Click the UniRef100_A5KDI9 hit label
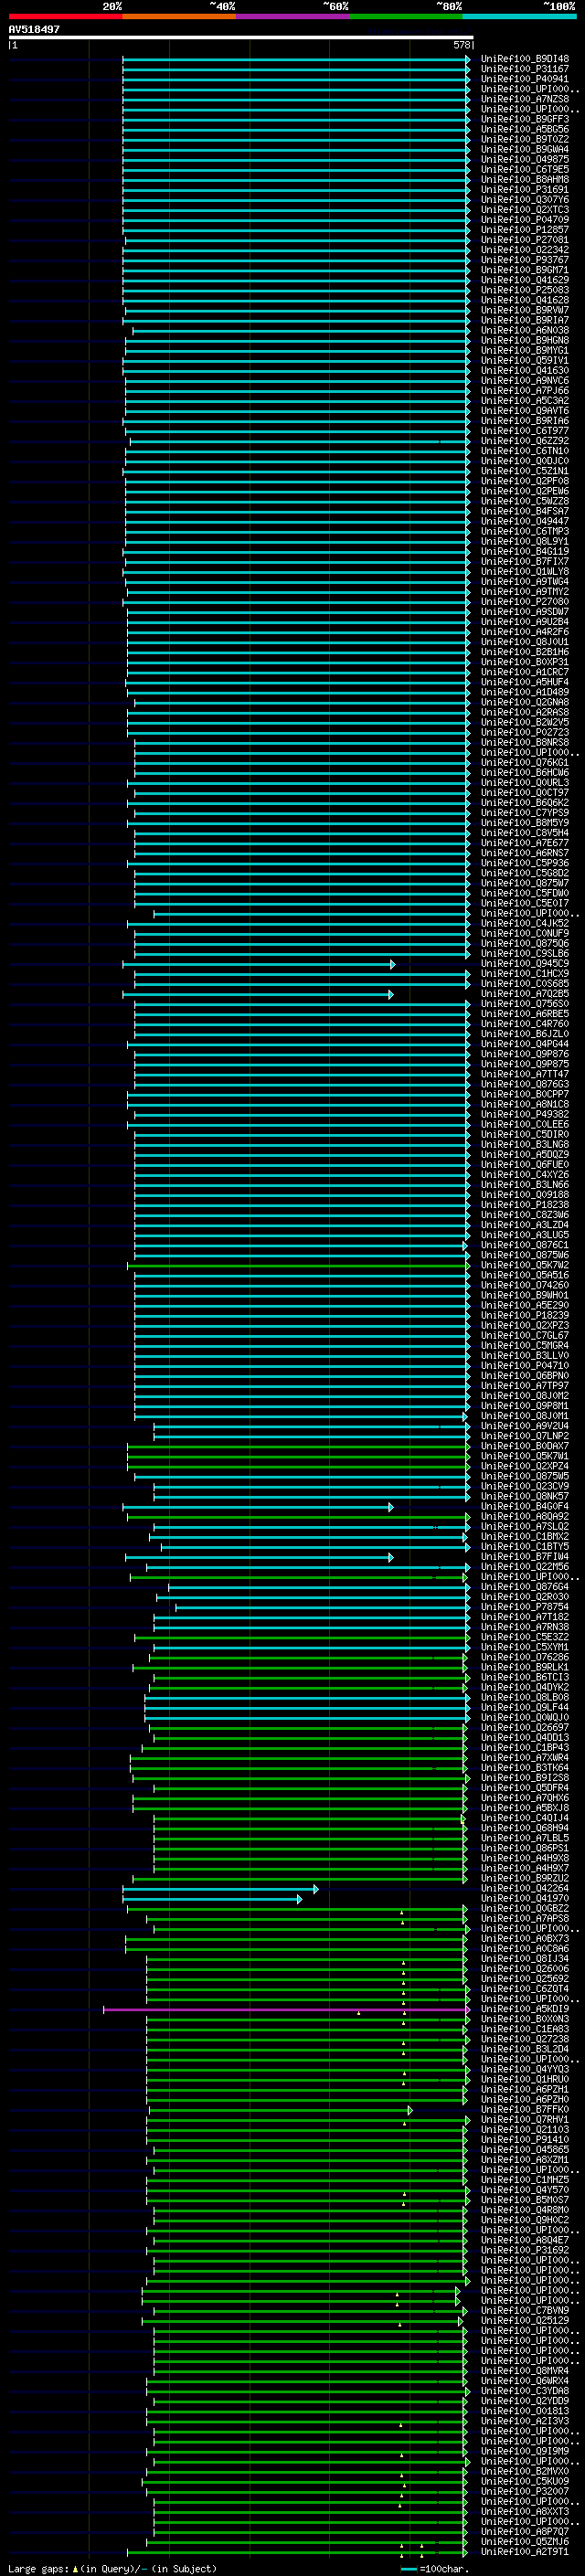 [x=524, y=2009]
